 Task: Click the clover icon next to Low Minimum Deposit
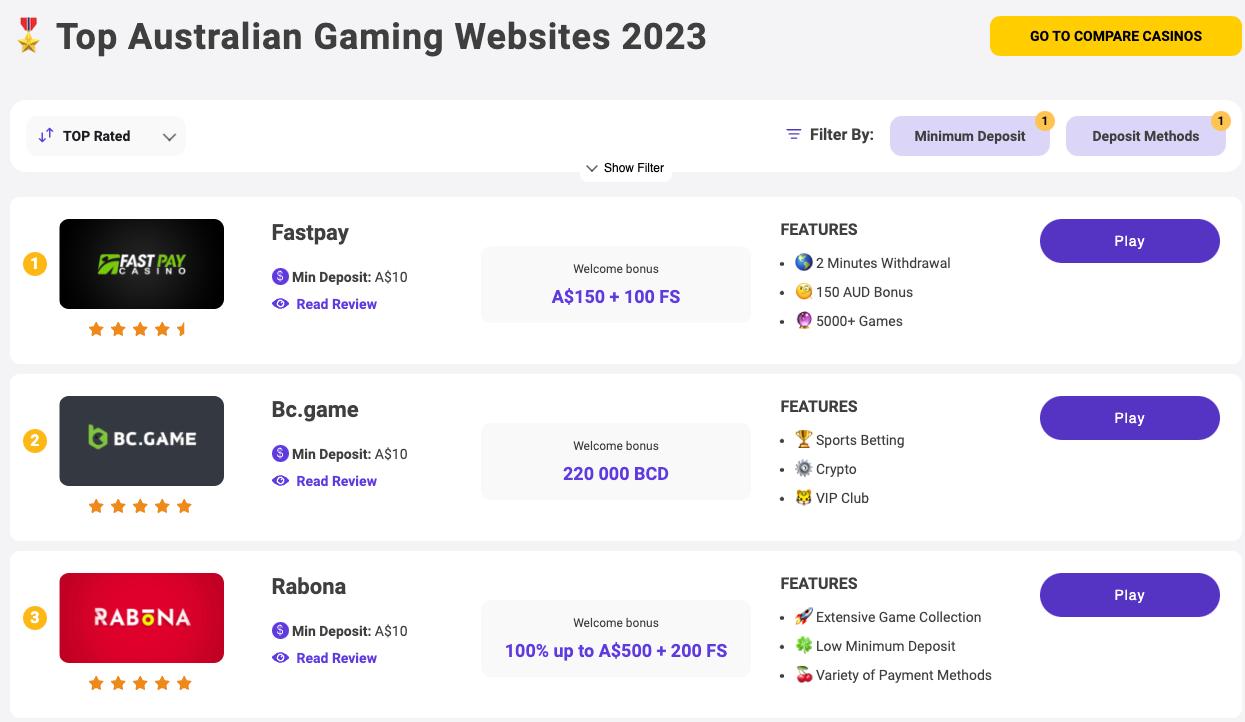pos(804,645)
